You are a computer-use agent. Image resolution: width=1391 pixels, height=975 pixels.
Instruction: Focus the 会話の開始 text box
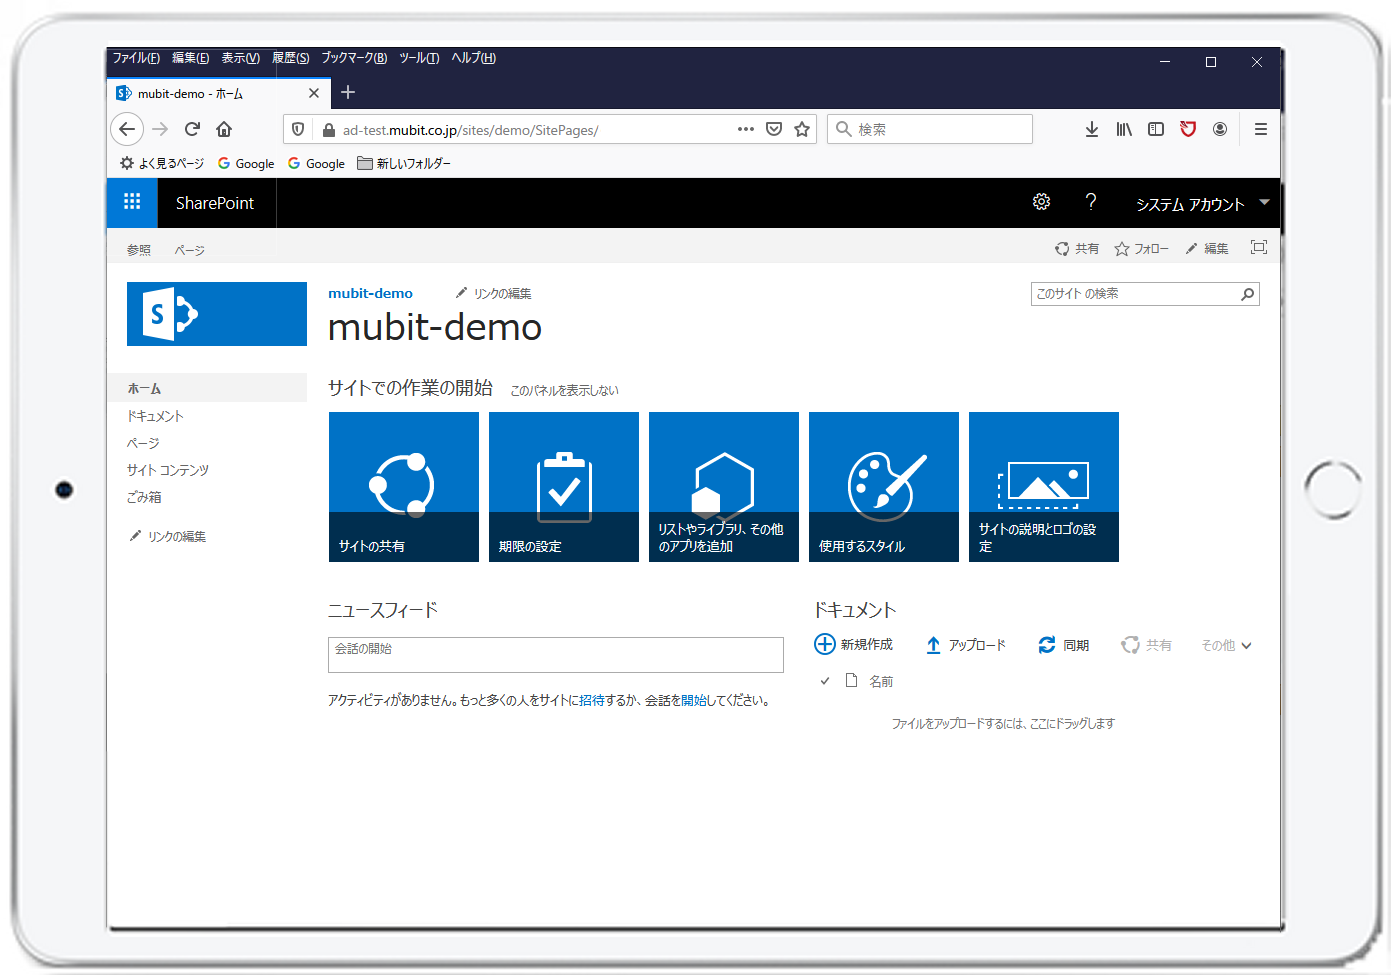[x=556, y=655]
